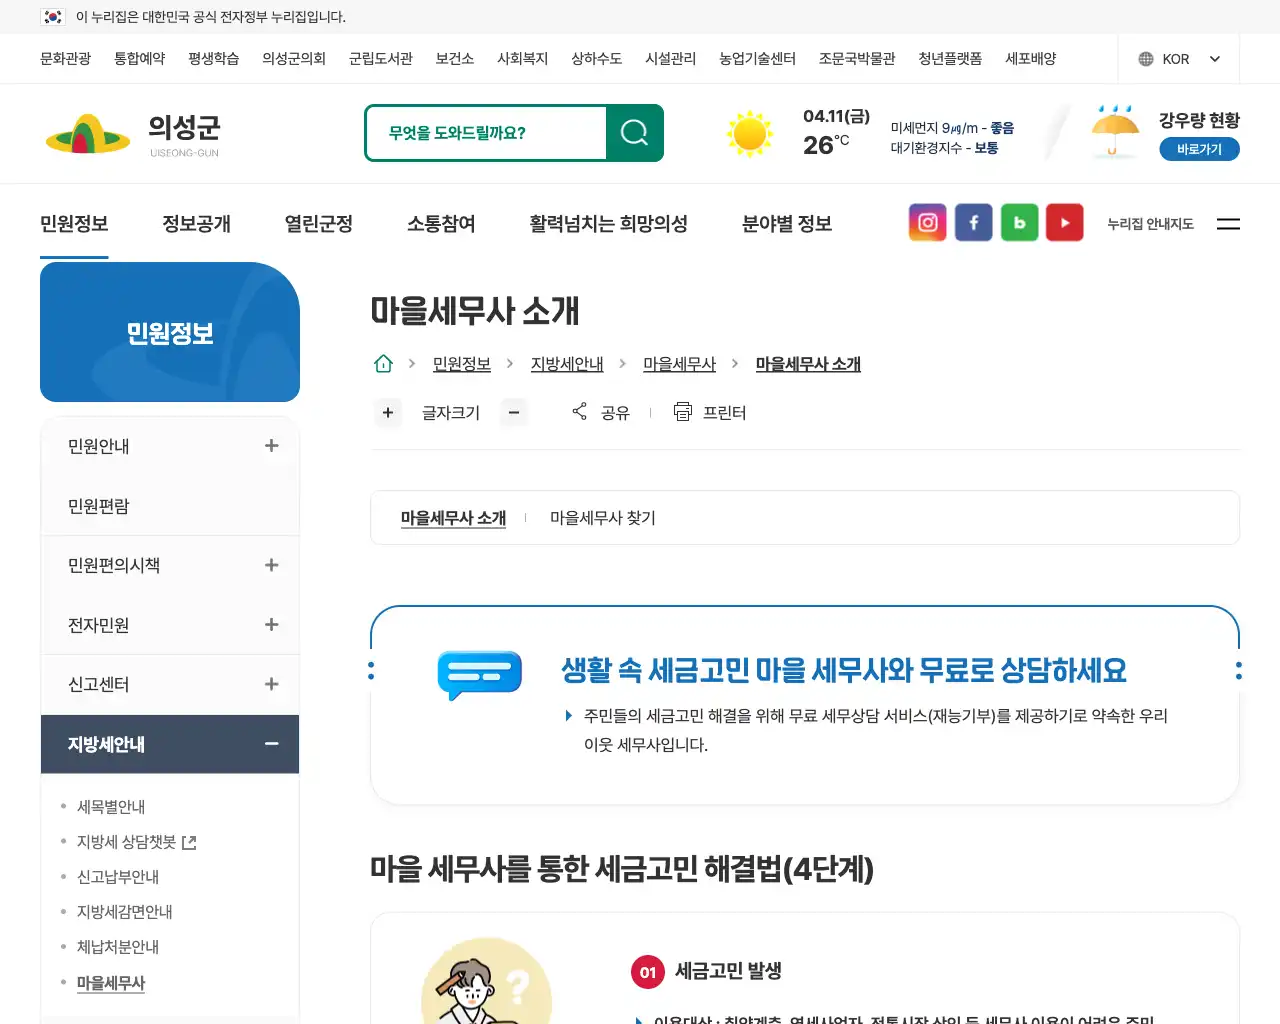
Task: Click the minus icon to decrease font size
Action: click(x=514, y=412)
